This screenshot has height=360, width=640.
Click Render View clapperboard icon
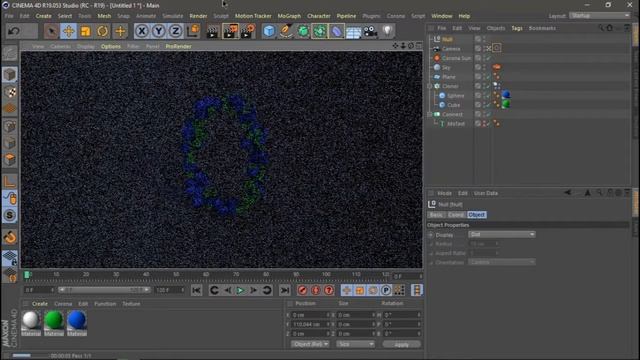[x=213, y=31]
